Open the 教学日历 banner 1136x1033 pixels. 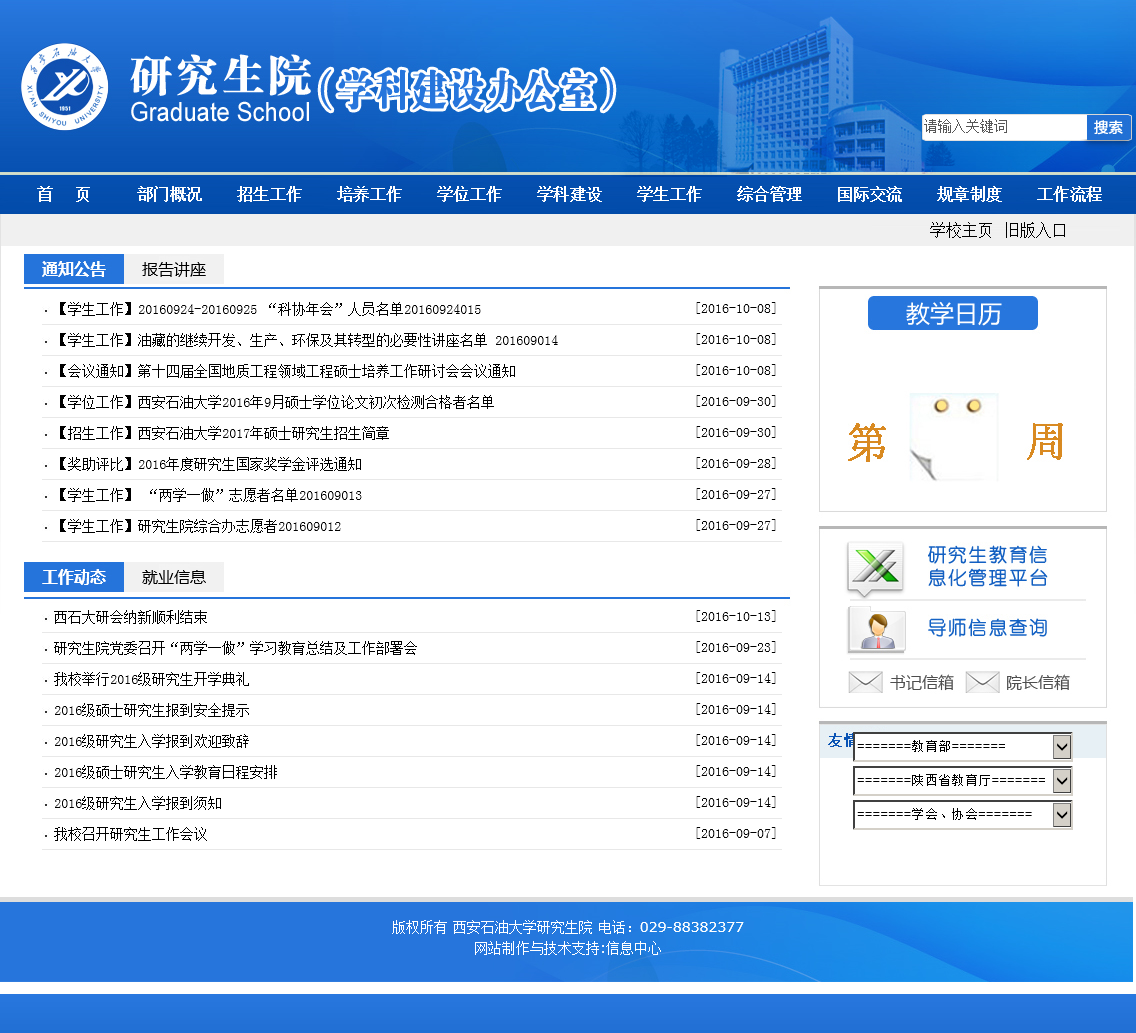point(952,313)
